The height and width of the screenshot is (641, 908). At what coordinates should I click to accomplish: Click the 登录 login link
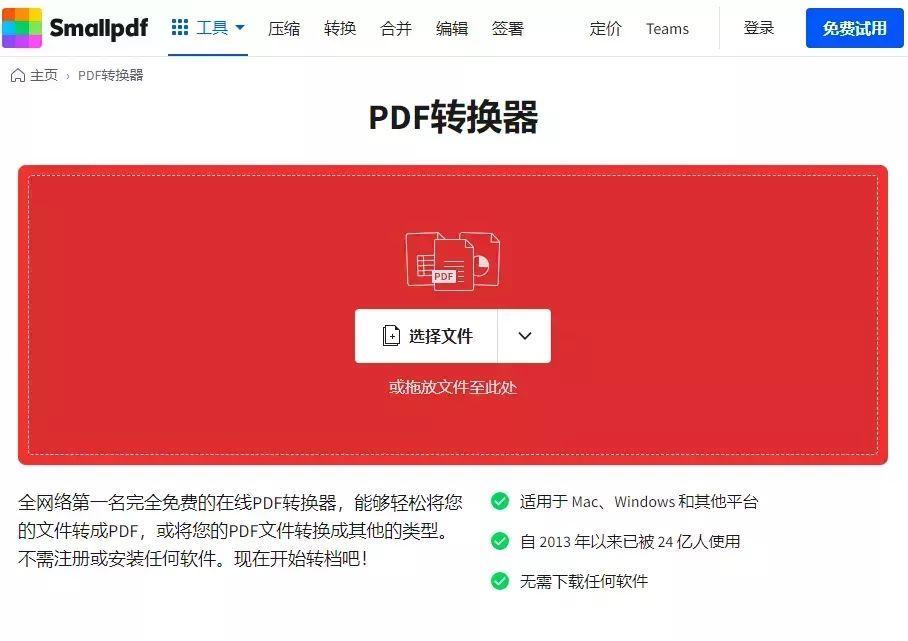(759, 28)
